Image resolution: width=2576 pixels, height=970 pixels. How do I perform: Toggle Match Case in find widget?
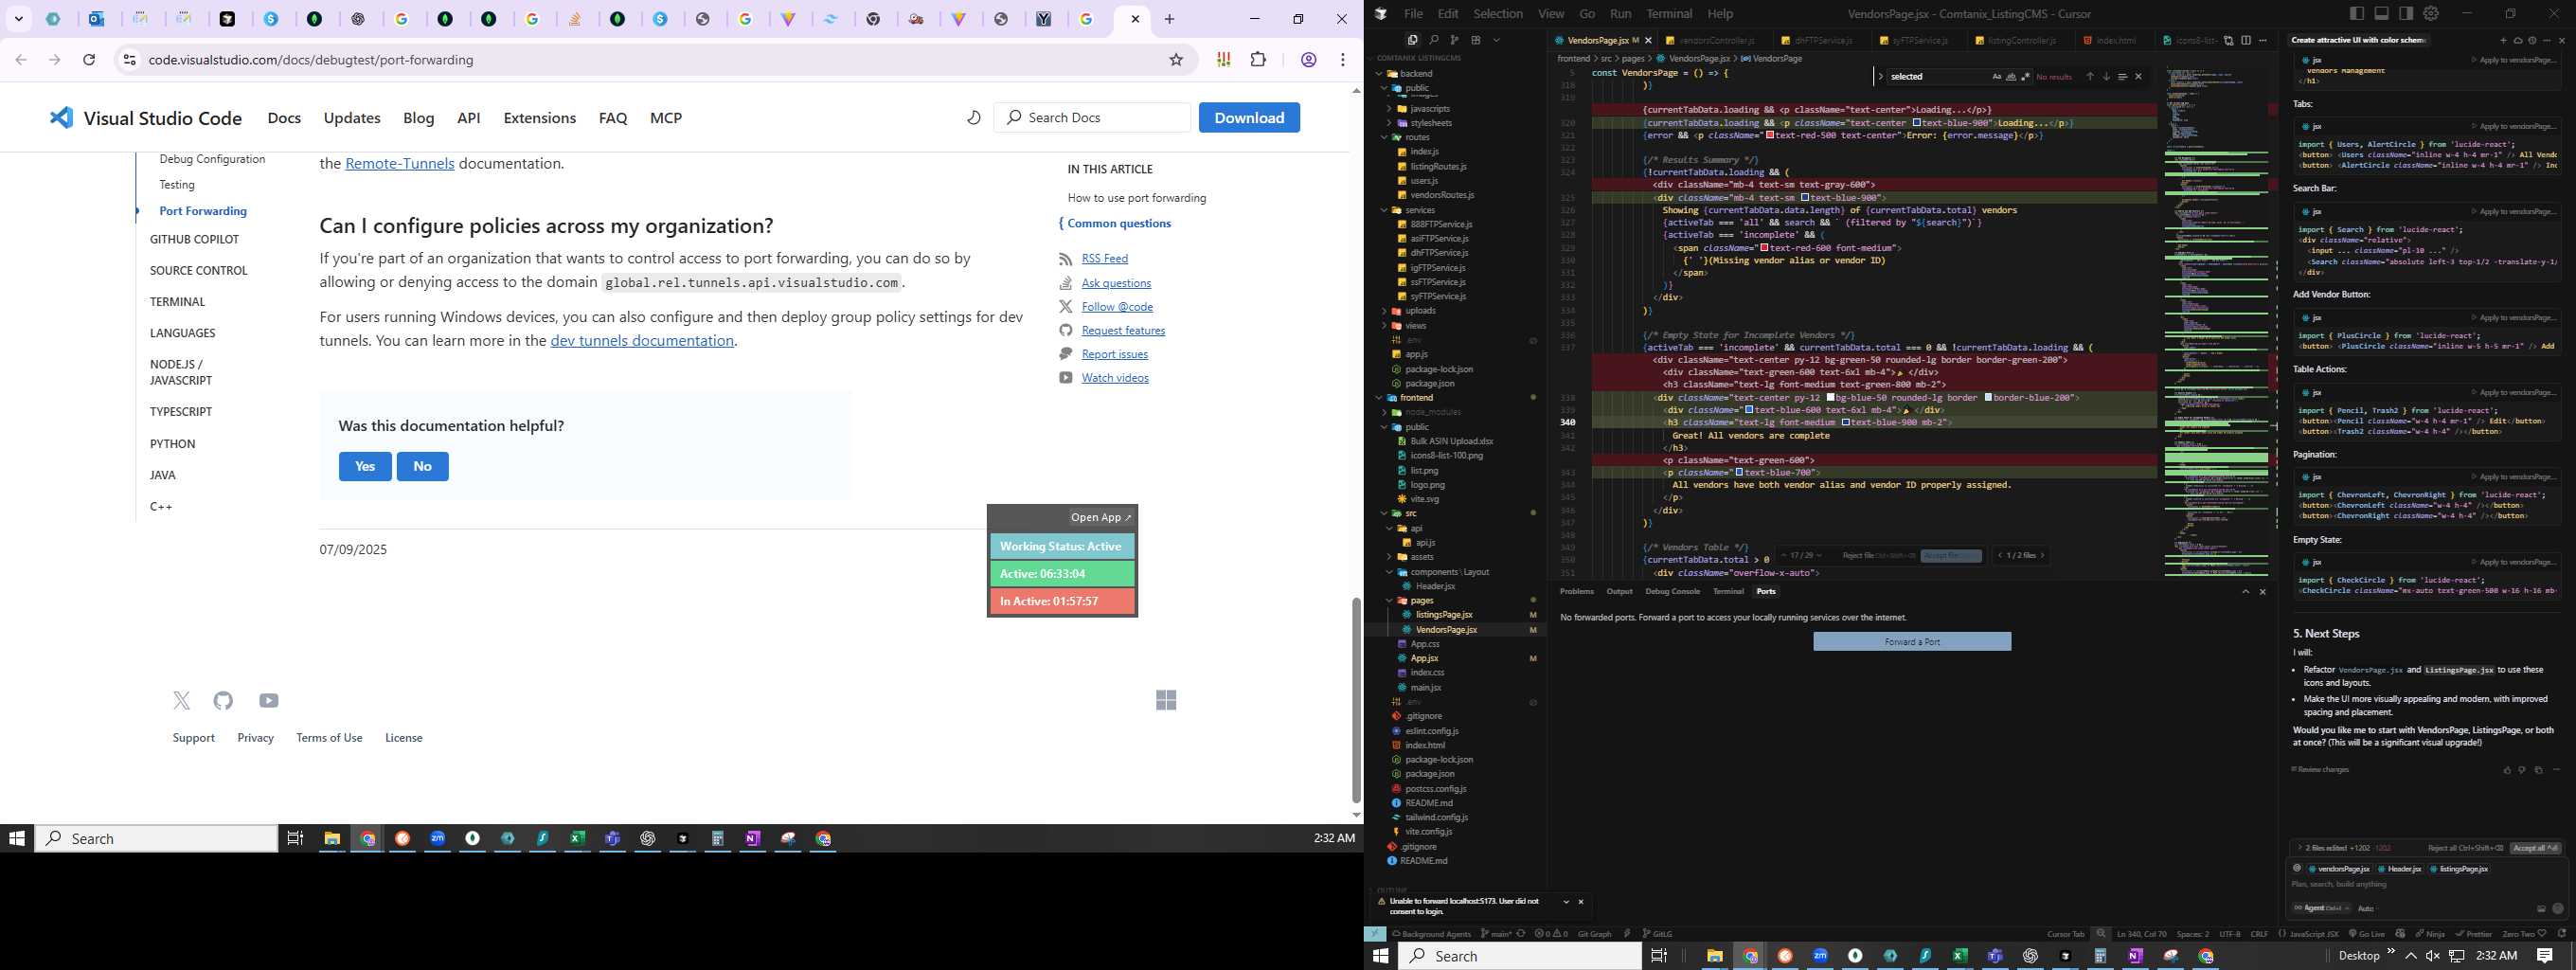point(1997,76)
